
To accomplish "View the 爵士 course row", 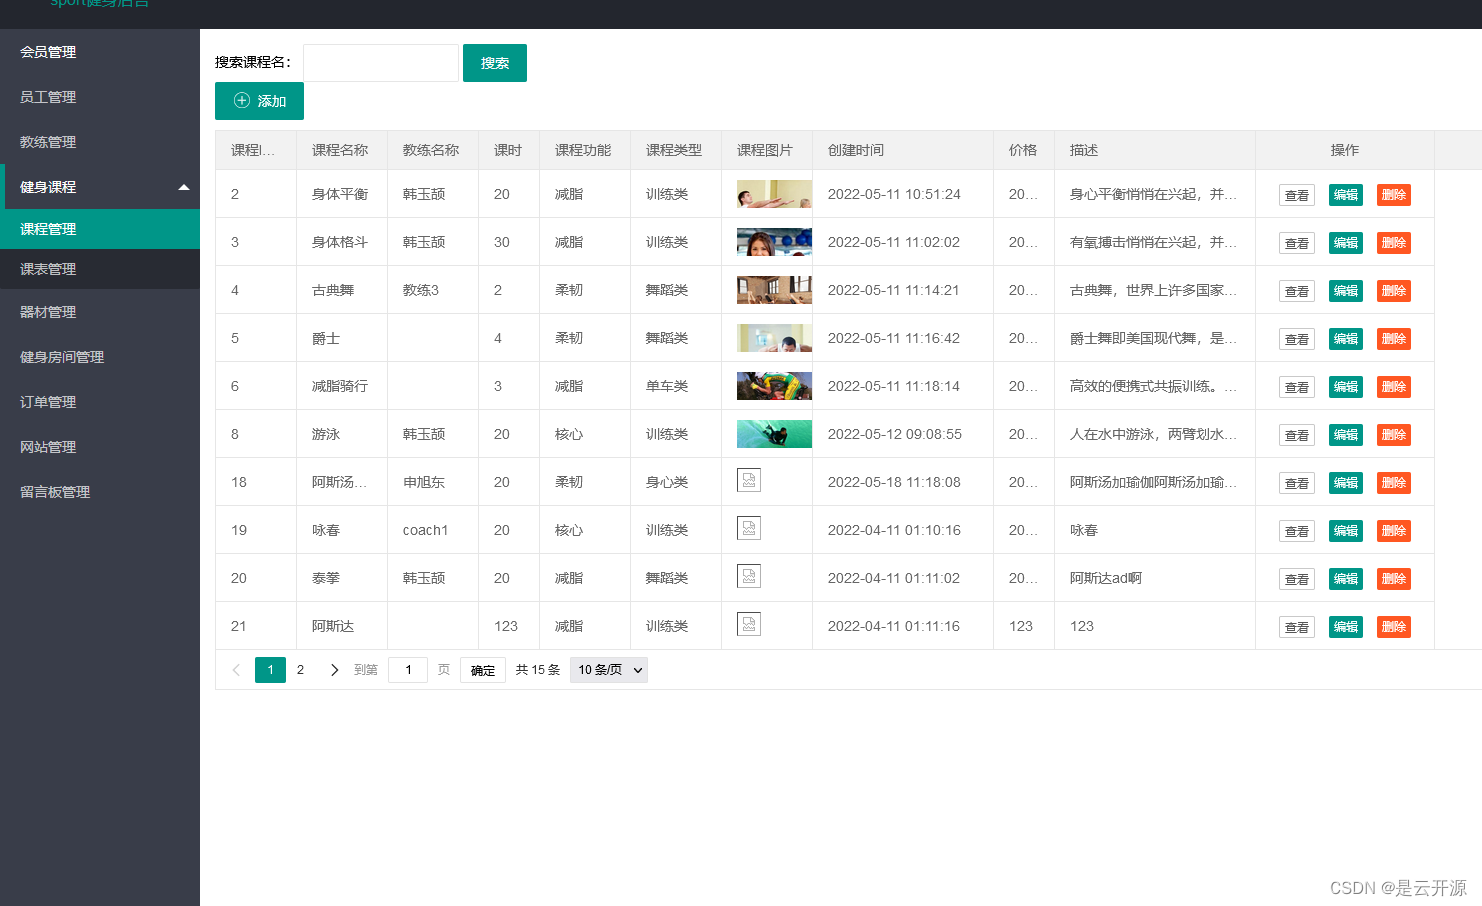I will point(1297,339).
